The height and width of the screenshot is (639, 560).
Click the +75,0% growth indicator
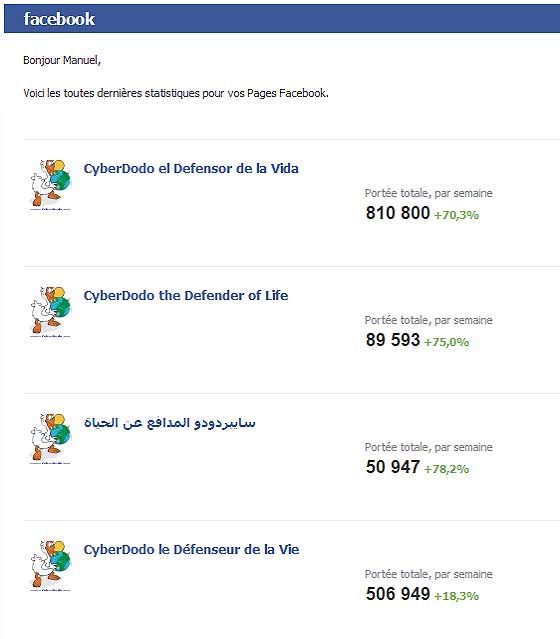(x=447, y=342)
